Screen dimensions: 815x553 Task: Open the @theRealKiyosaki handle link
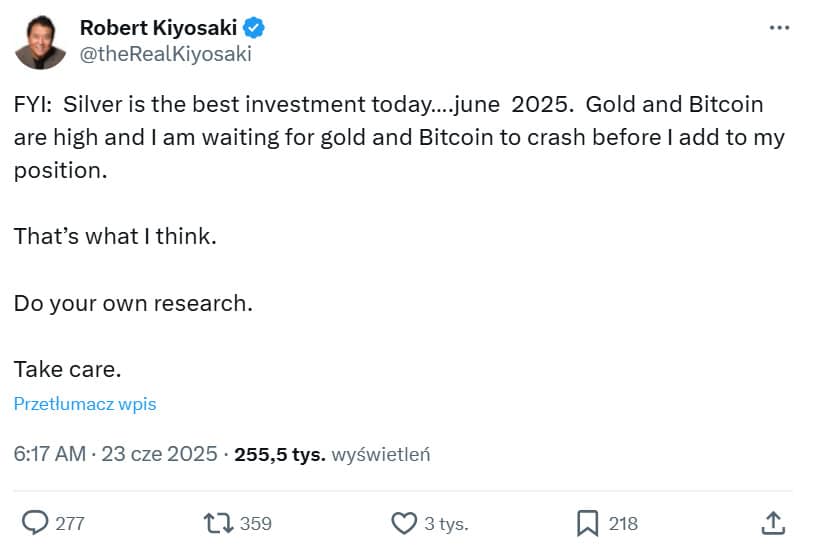(x=165, y=54)
